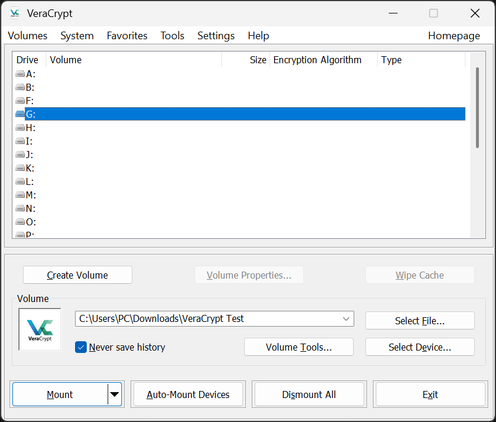Click Select File button

(x=420, y=321)
